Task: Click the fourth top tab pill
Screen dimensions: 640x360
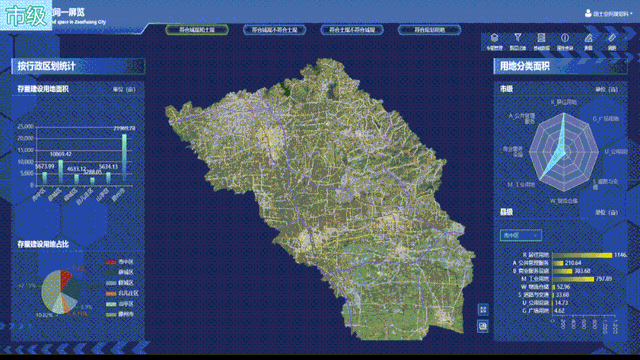Action: tap(429, 30)
